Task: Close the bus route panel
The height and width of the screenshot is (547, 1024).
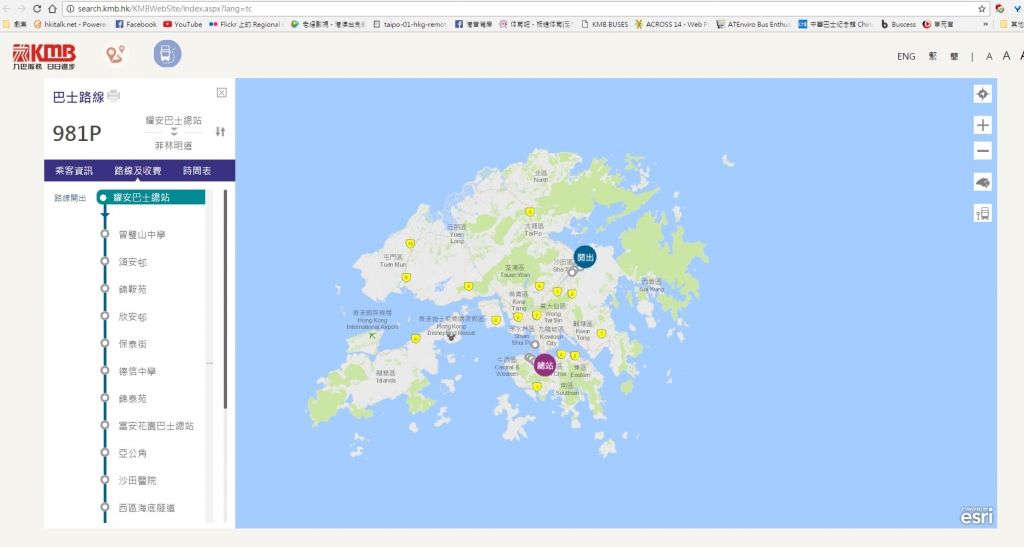Action: pos(222,93)
